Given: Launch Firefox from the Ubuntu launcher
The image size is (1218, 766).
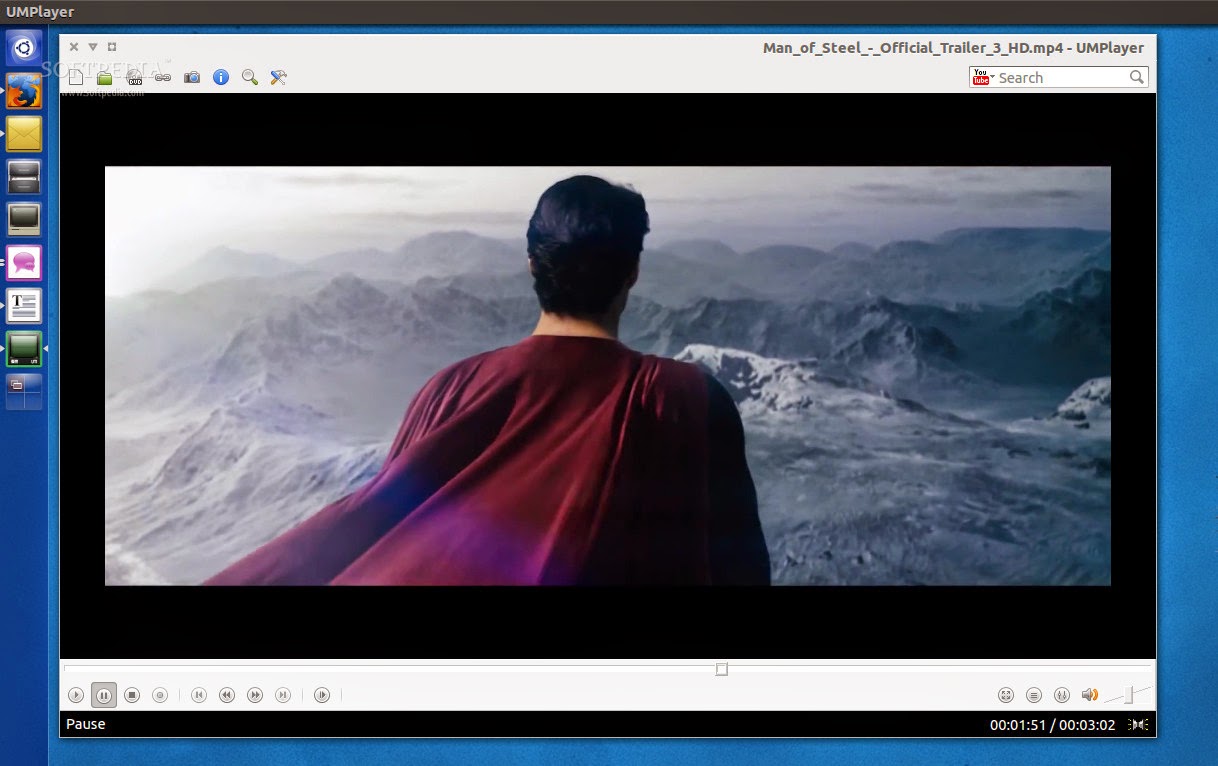Looking at the screenshot, I should click(x=24, y=91).
